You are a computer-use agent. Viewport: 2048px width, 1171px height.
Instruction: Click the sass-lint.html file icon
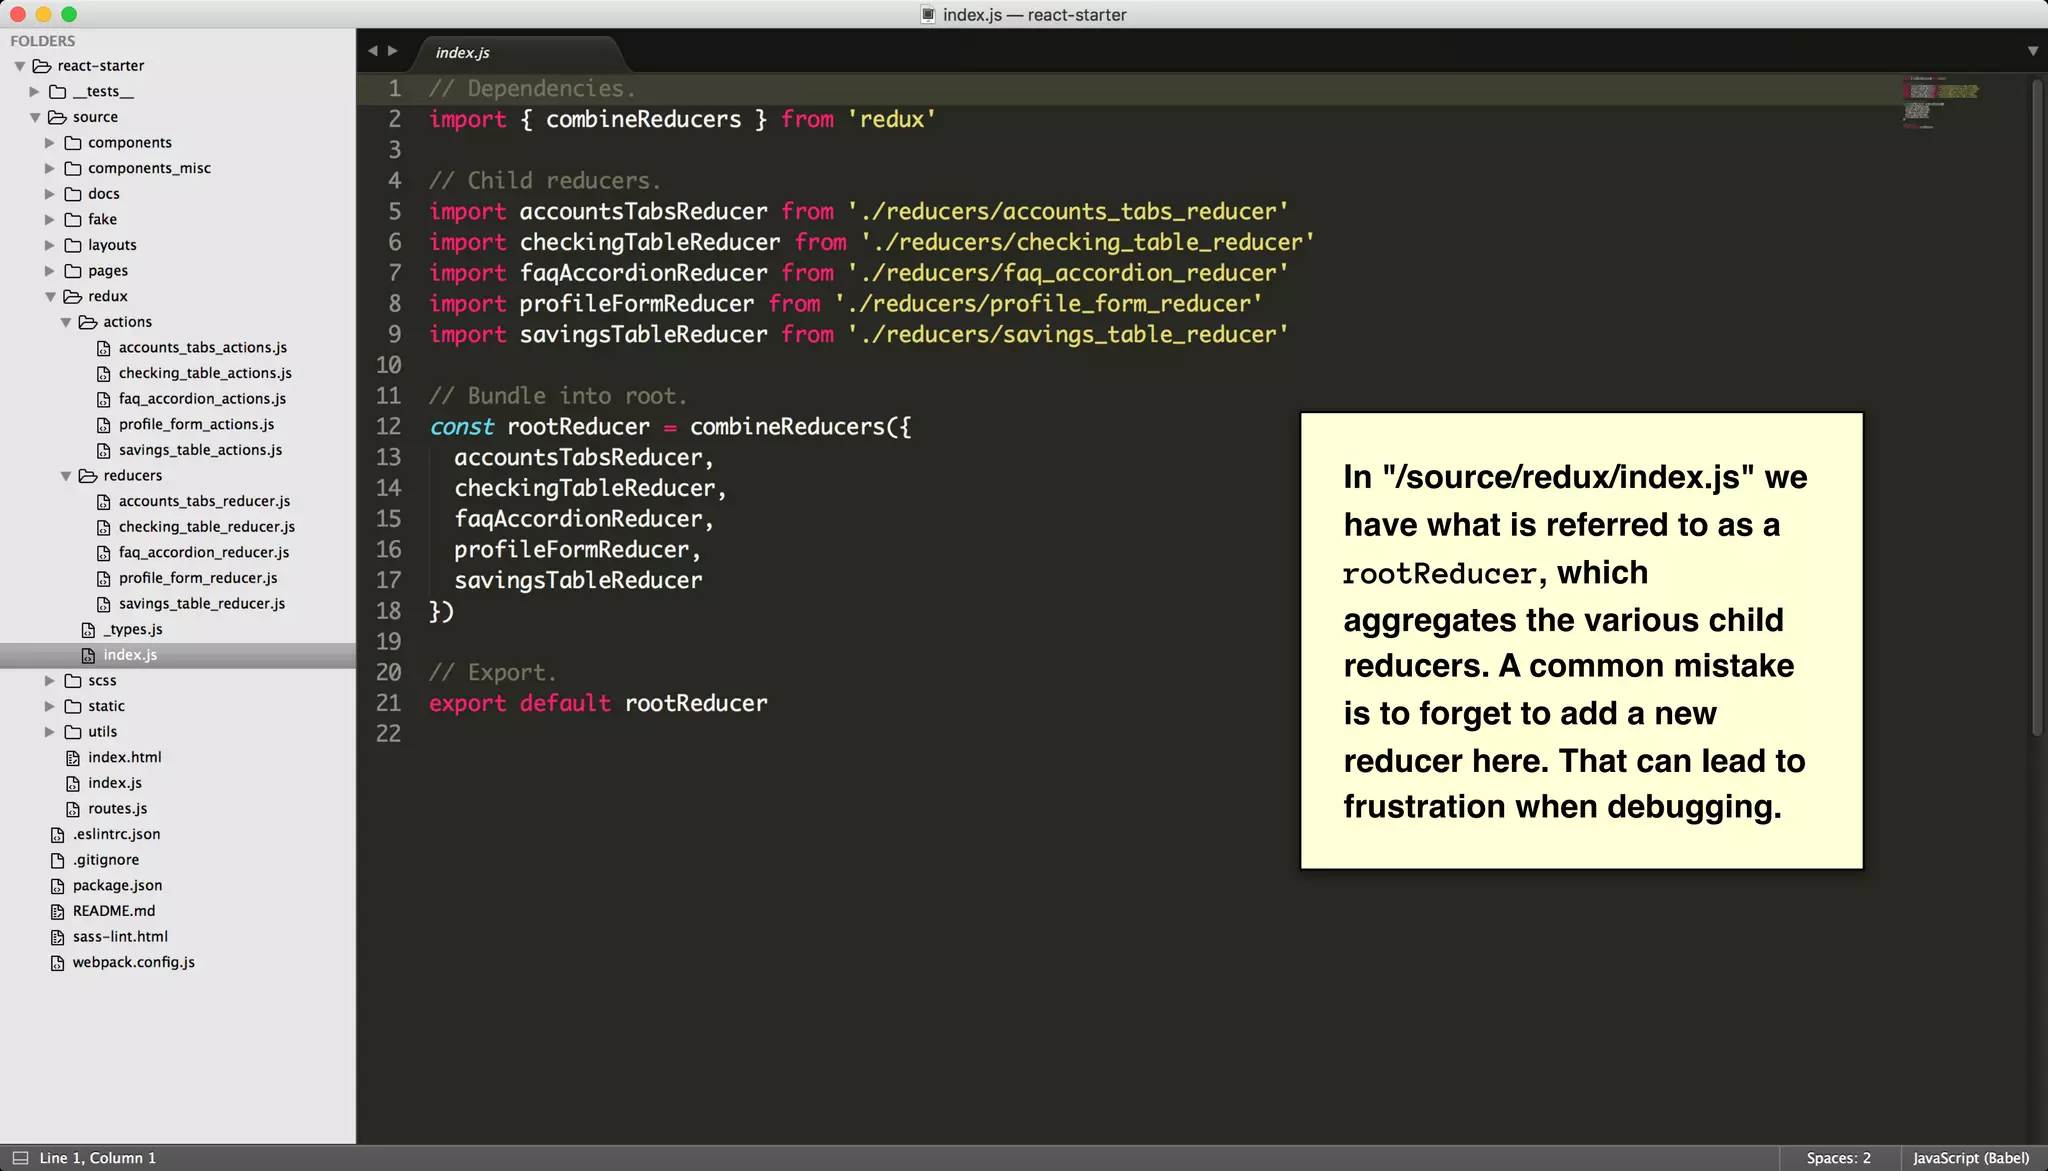click(58, 937)
